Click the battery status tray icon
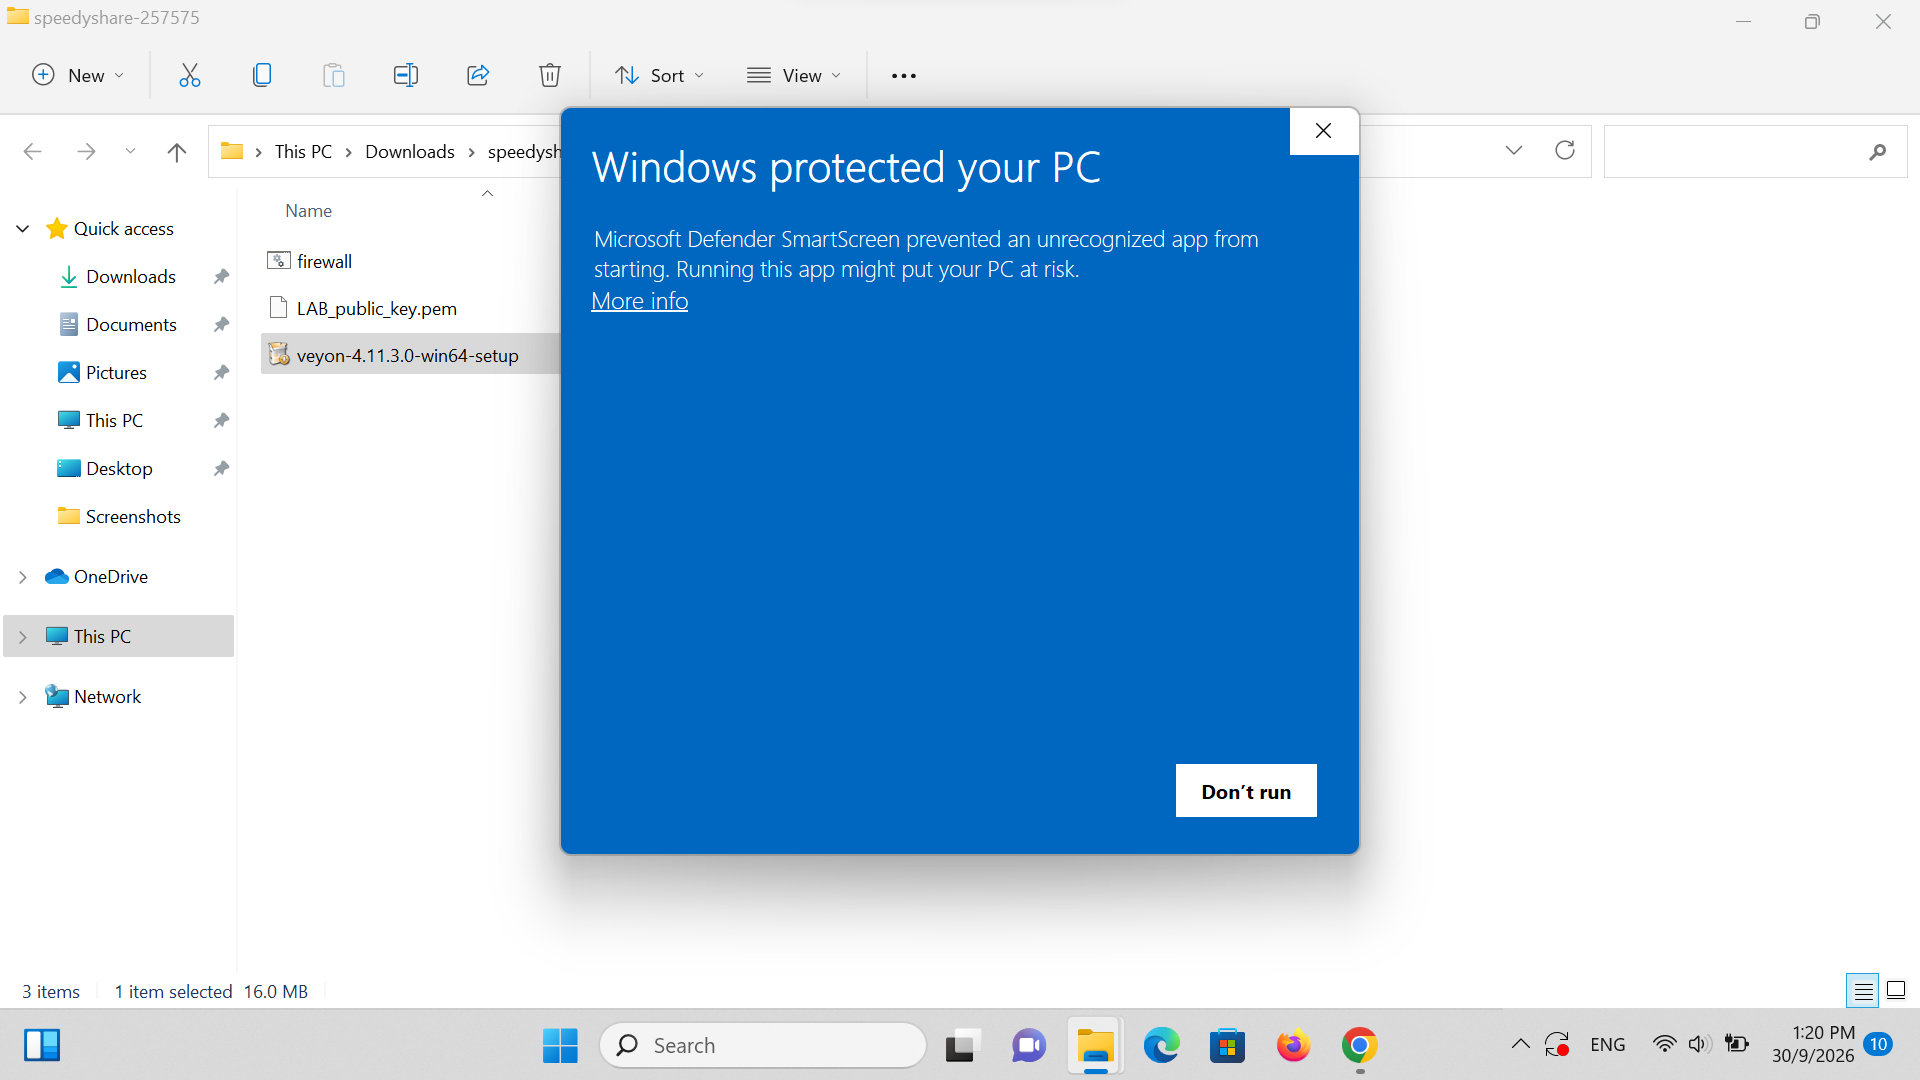The height and width of the screenshot is (1080, 1920). pyautogui.click(x=1737, y=1045)
